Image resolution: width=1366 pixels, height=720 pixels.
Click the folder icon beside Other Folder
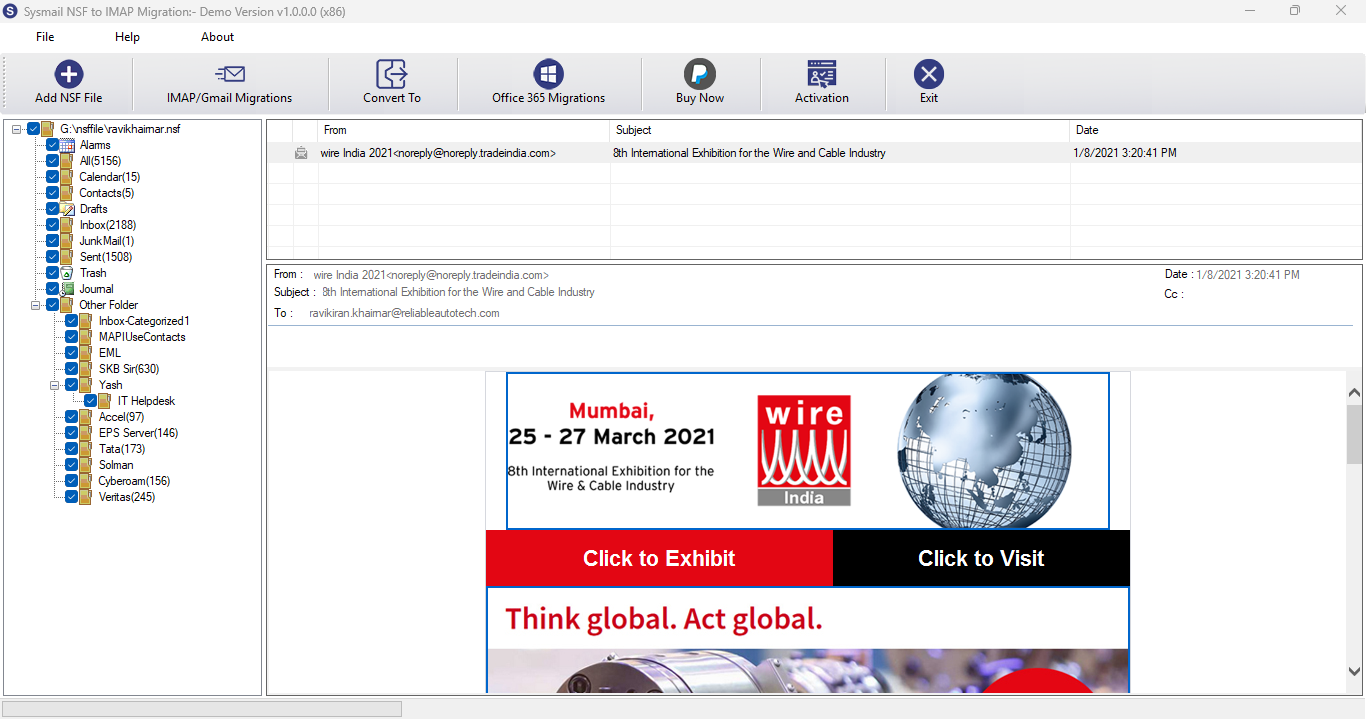68,305
